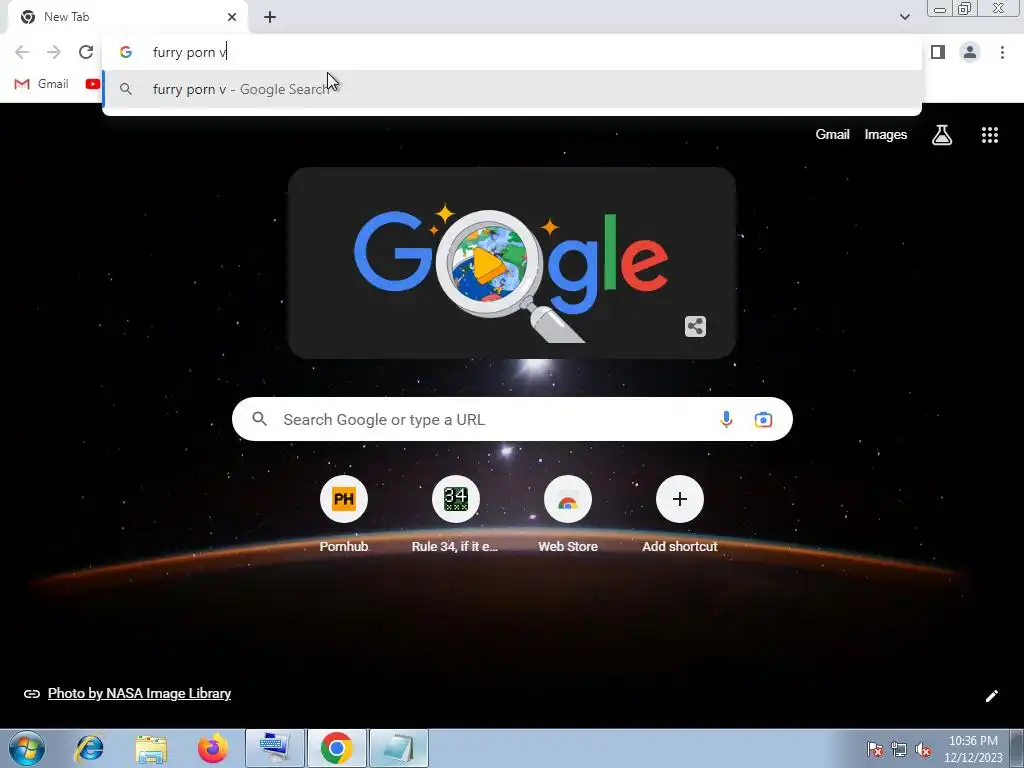The image size is (1024, 768).
Task: Click the Action Center flag tray icon
Action: pos(875,749)
